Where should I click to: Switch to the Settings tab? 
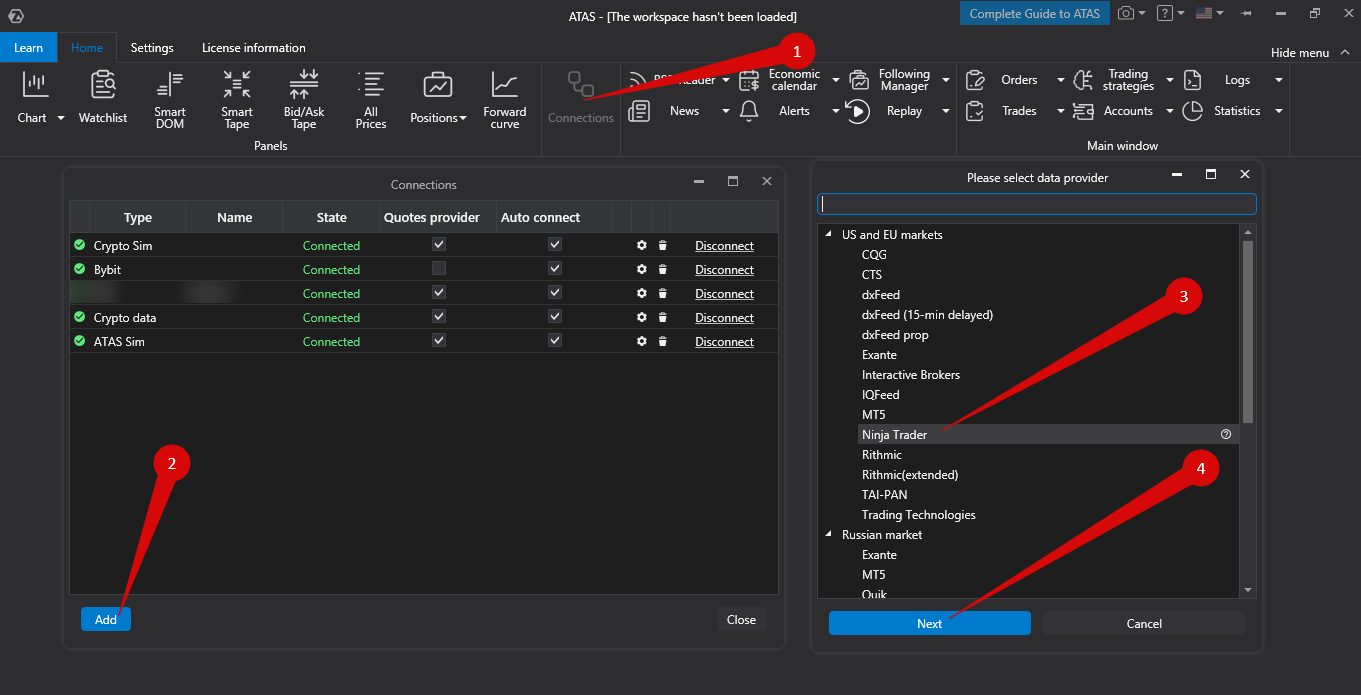point(152,47)
